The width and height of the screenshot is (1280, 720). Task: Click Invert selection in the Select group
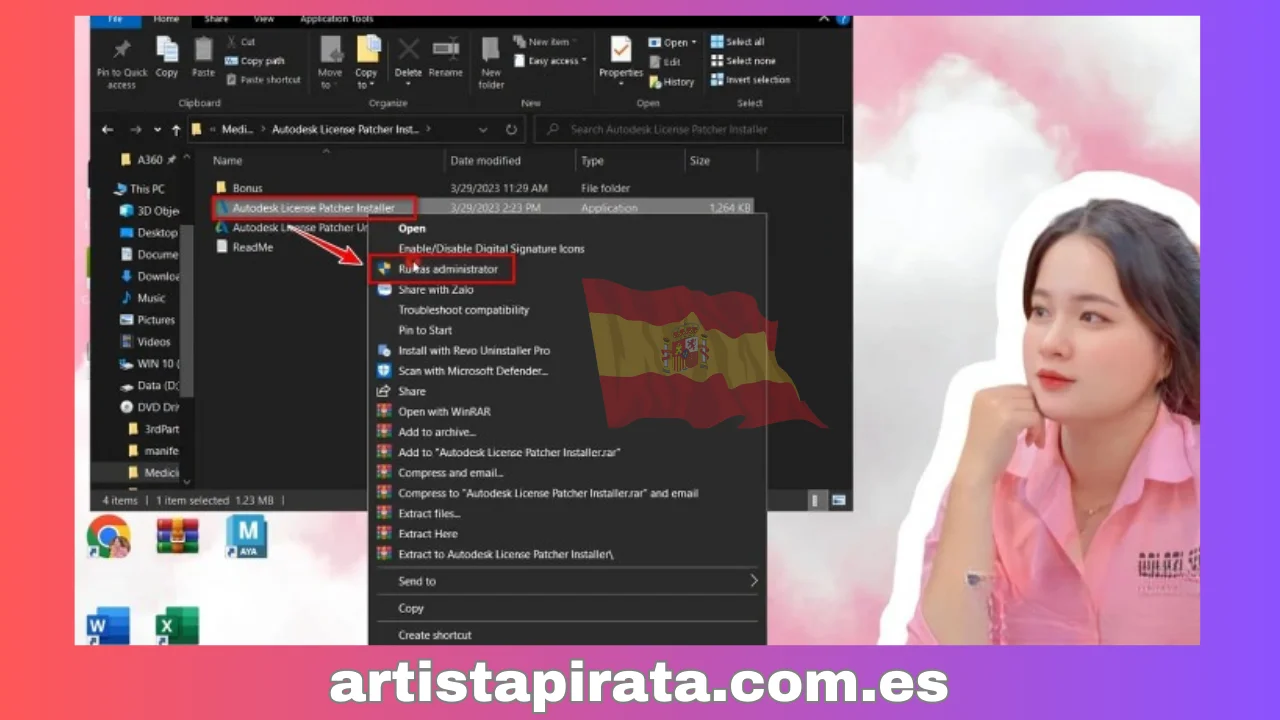coord(750,80)
